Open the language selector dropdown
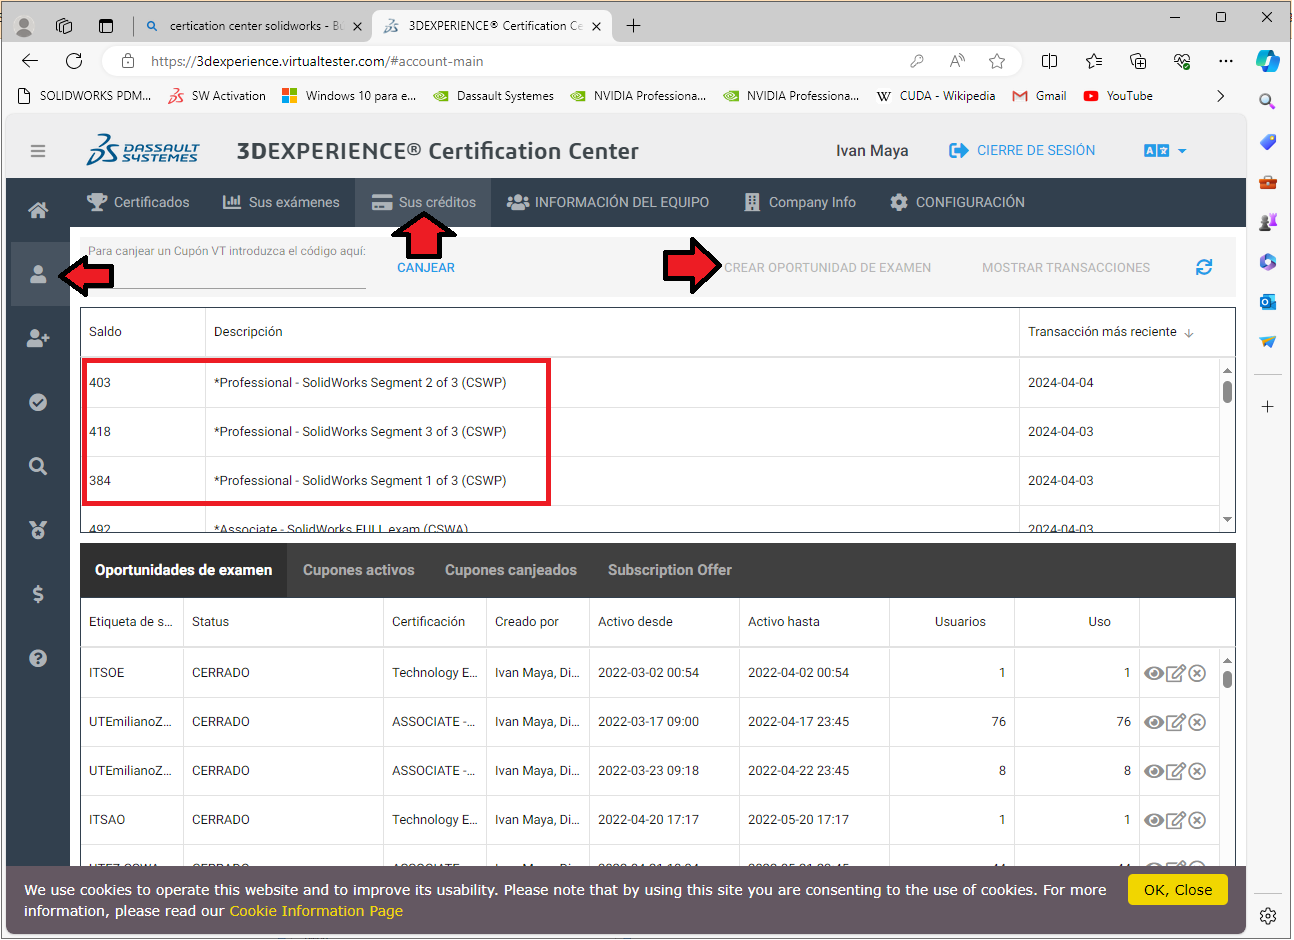 click(x=1165, y=151)
